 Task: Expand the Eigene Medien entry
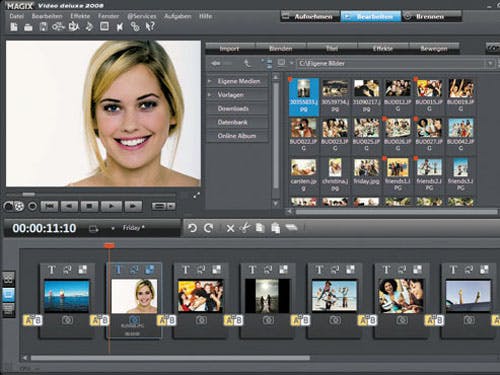[x=209, y=81]
